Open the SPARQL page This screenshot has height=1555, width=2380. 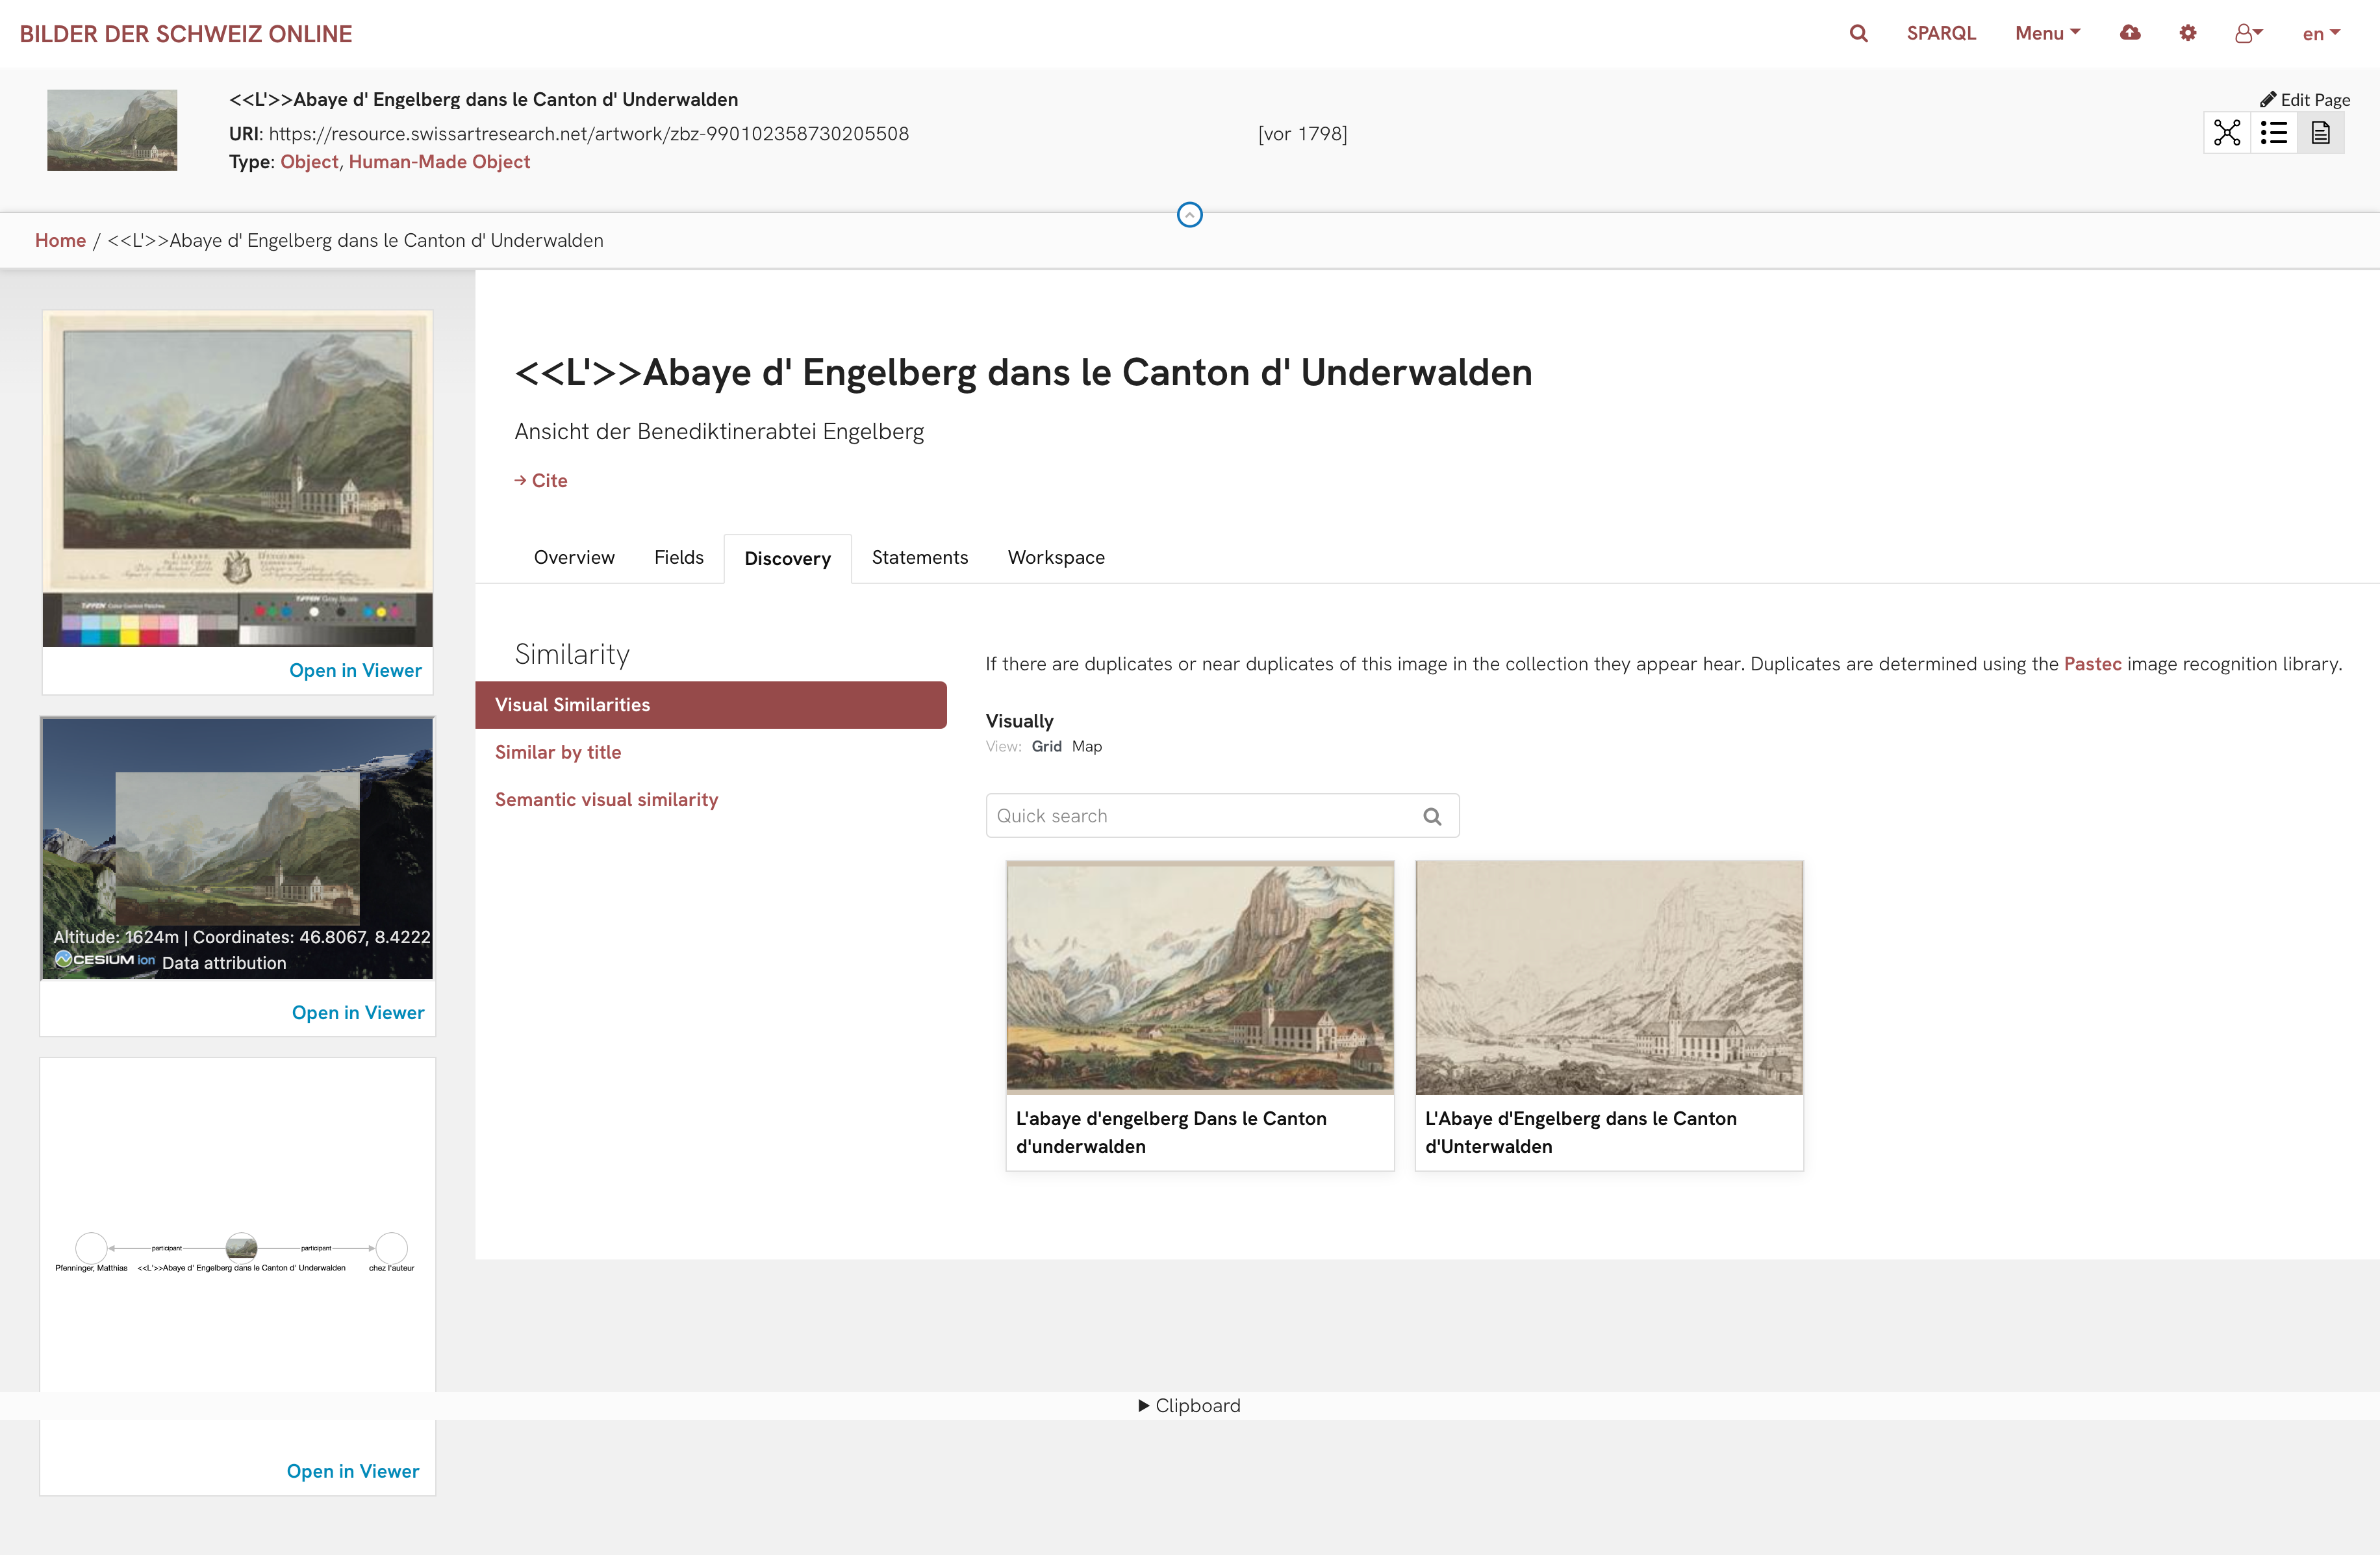click(x=1941, y=33)
